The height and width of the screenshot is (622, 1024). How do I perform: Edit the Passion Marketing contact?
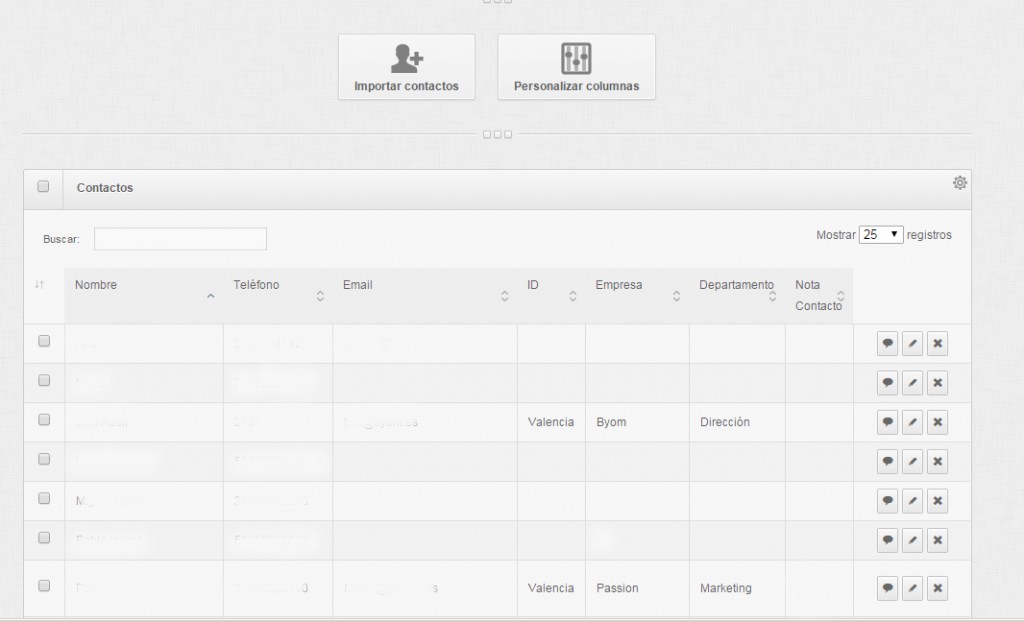tap(912, 588)
